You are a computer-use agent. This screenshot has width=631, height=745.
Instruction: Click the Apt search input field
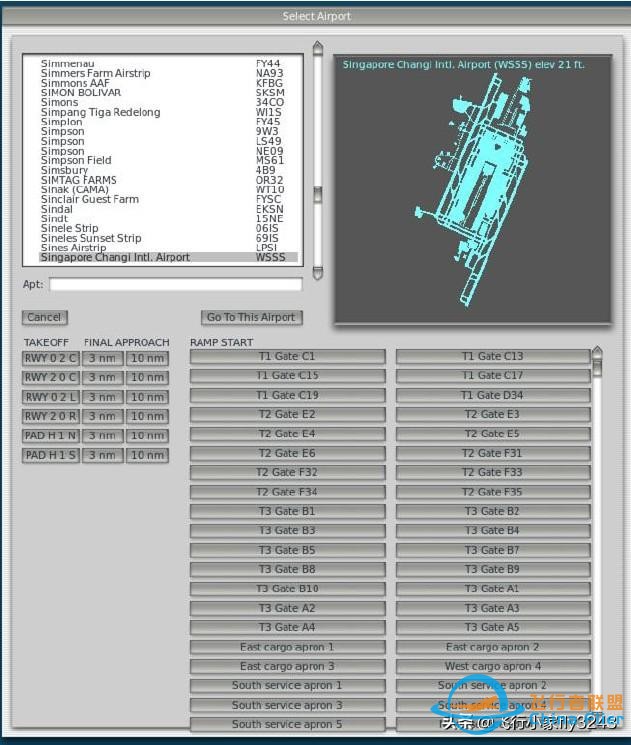pyautogui.click(x=176, y=284)
